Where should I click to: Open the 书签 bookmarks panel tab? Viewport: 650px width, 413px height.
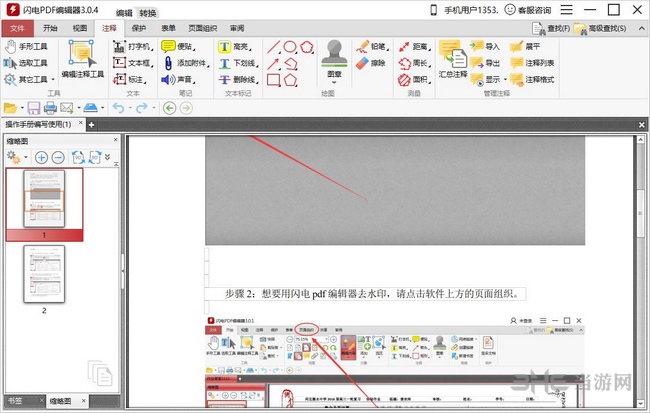pos(16,401)
